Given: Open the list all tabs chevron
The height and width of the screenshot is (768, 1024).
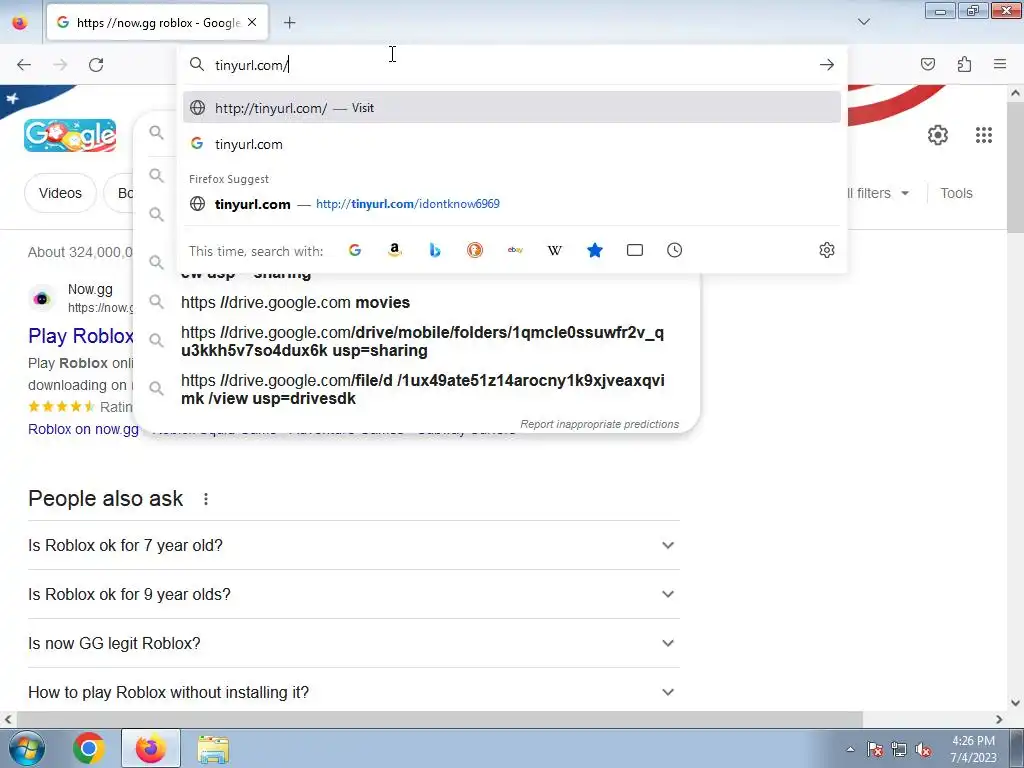Looking at the screenshot, I should [864, 22].
